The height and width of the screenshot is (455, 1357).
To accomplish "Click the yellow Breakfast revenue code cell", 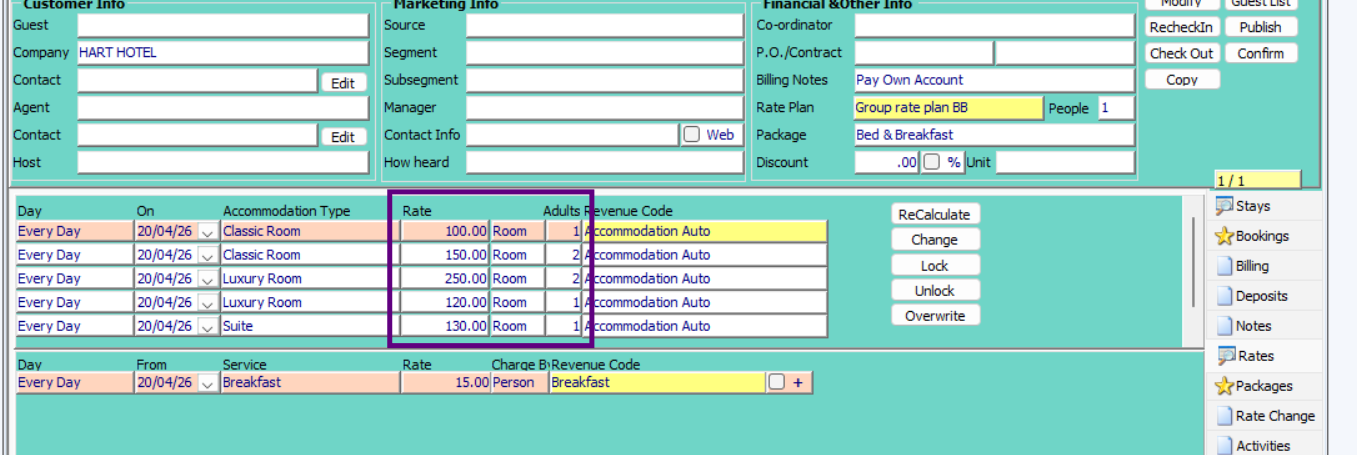I will tap(657, 382).
